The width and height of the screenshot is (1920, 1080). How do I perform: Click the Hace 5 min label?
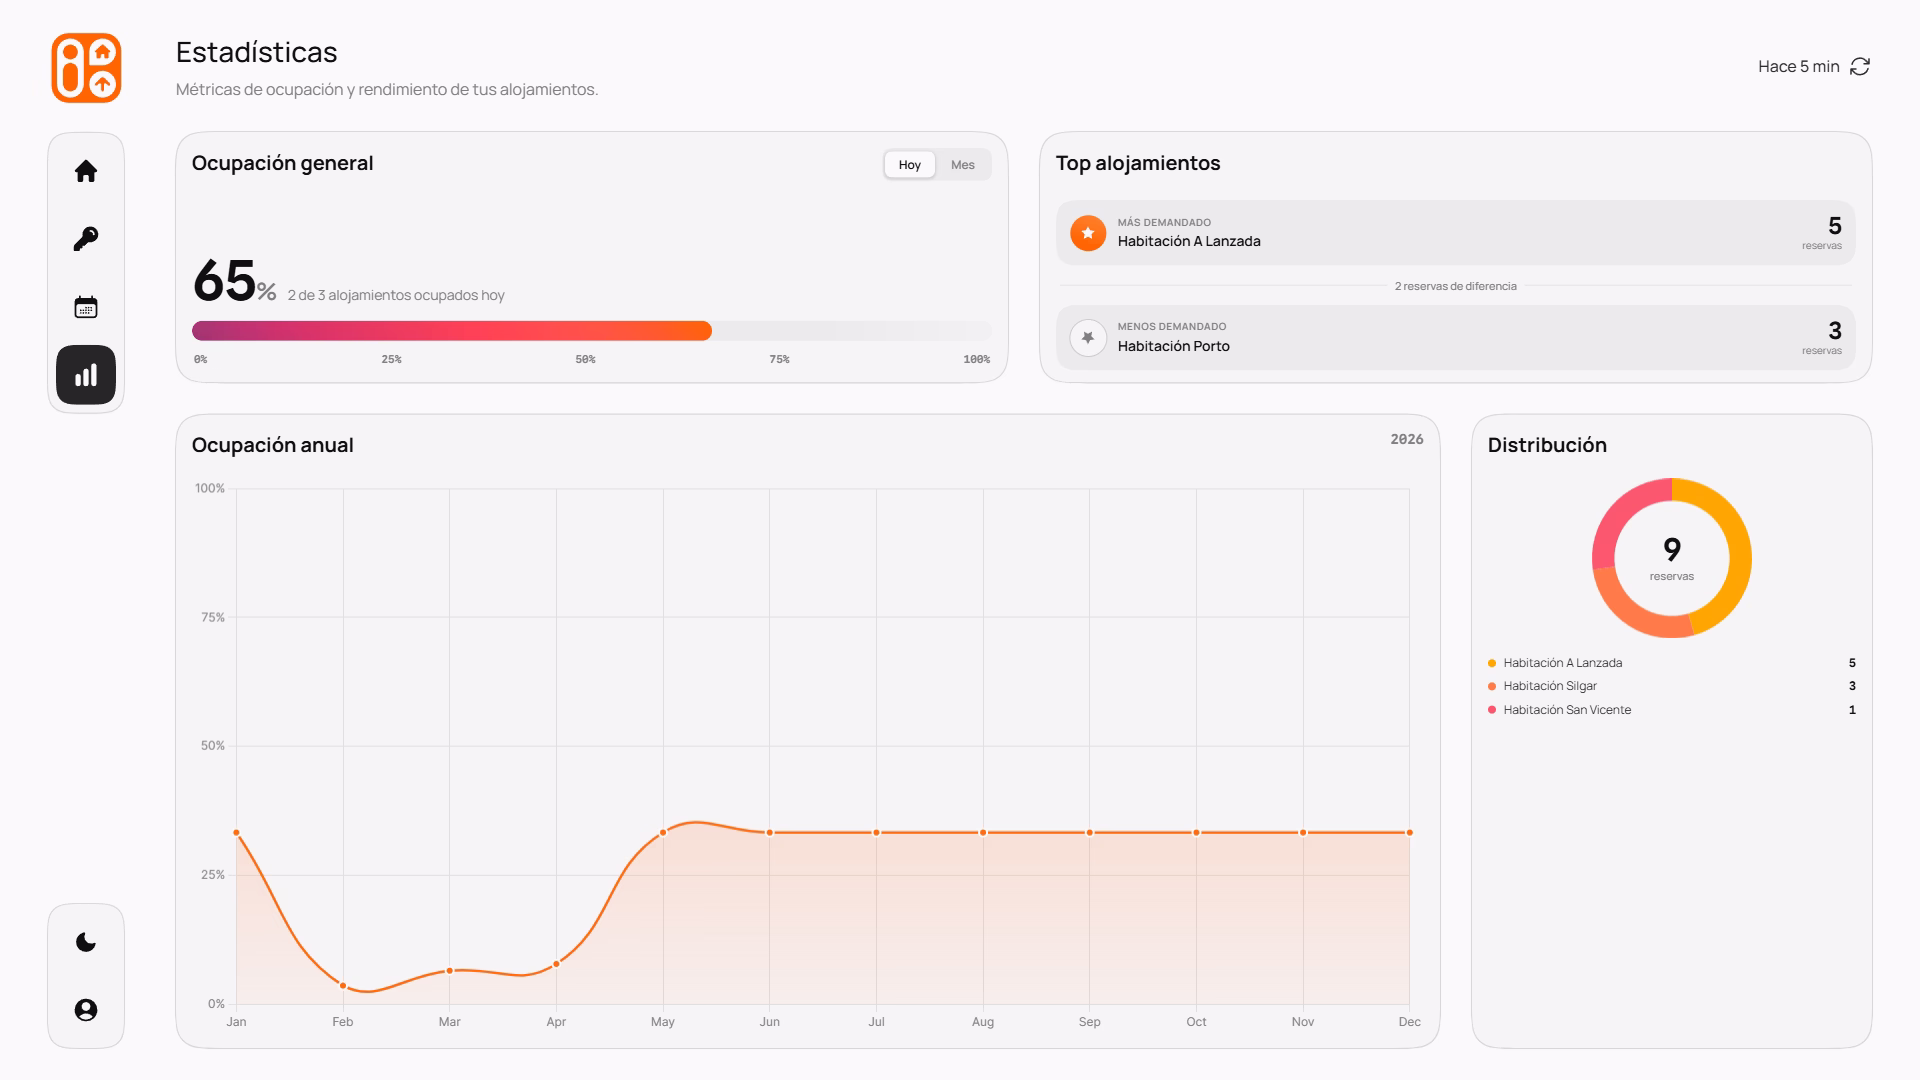click(x=1799, y=66)
